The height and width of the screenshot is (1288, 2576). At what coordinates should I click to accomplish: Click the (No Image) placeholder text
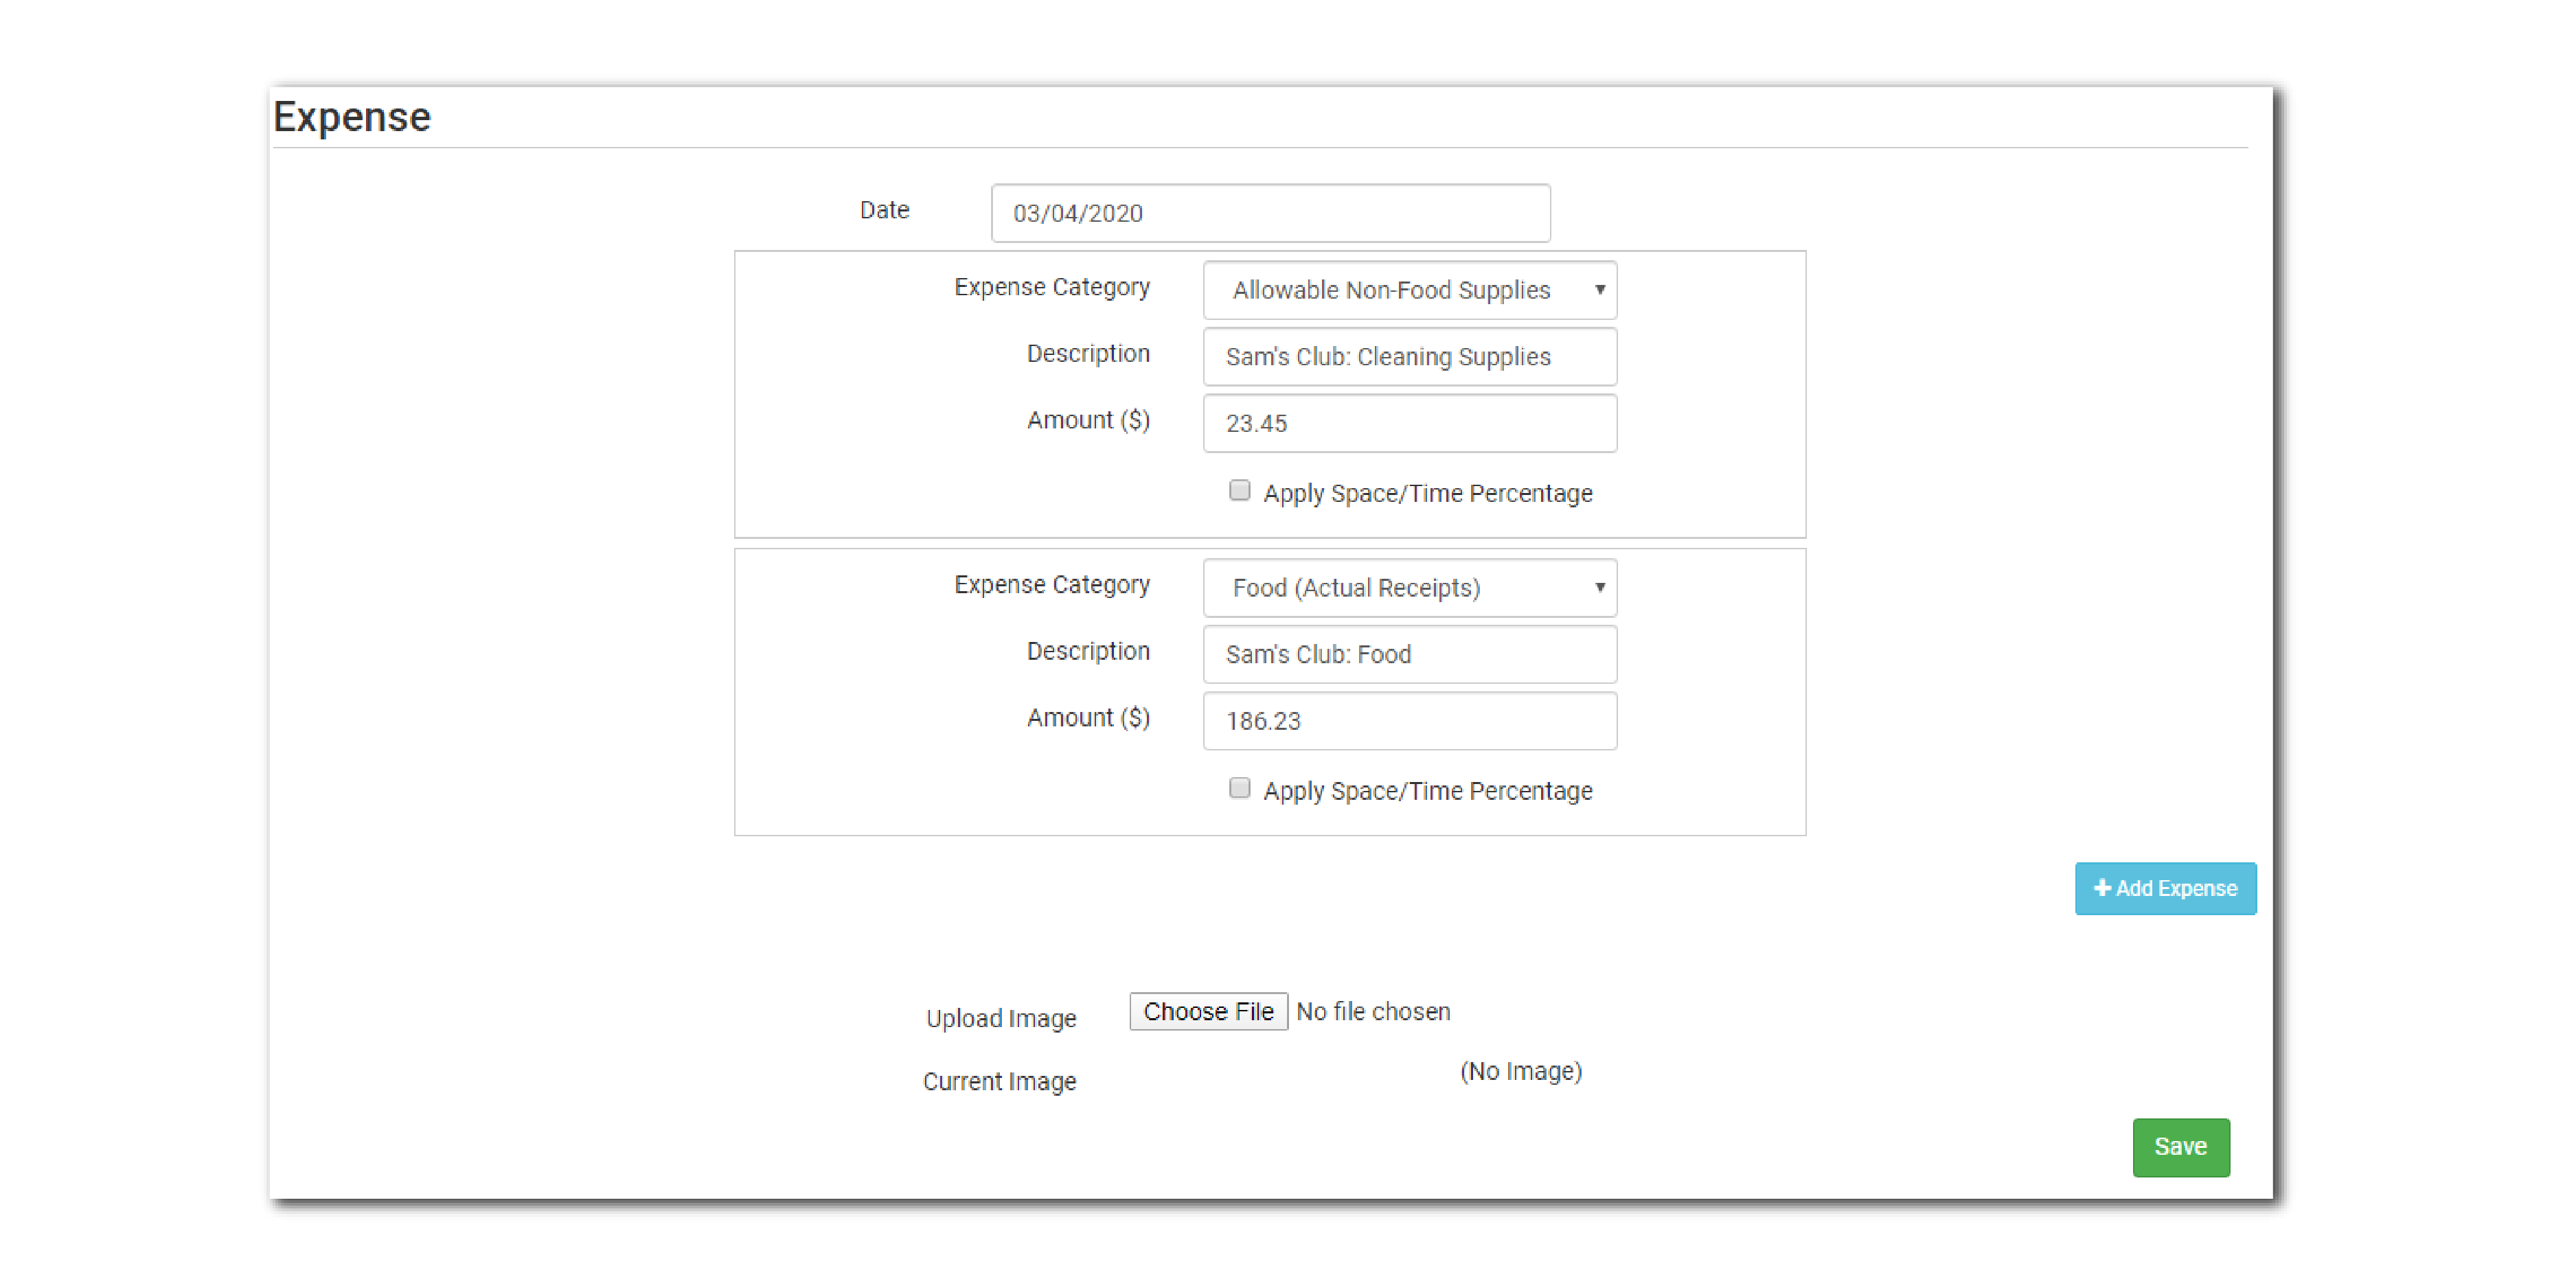tap(1520, 1072)
